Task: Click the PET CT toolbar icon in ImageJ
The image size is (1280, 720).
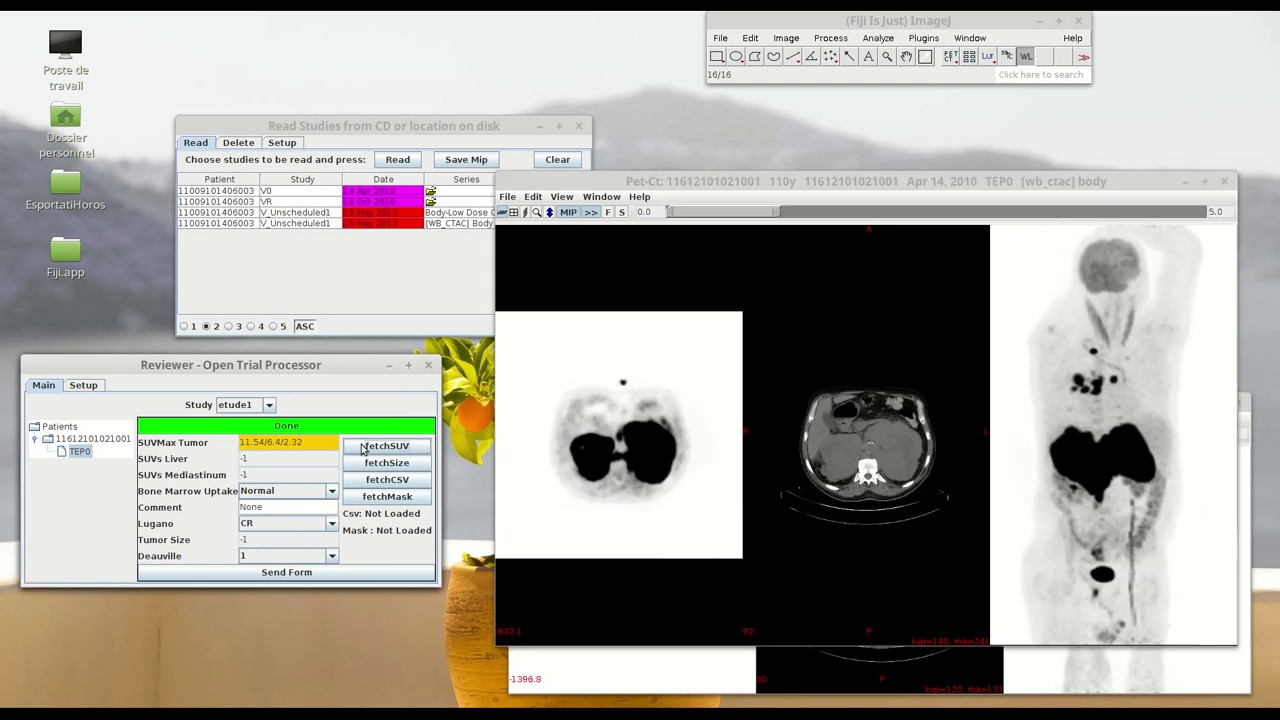Action: point(950,56)
